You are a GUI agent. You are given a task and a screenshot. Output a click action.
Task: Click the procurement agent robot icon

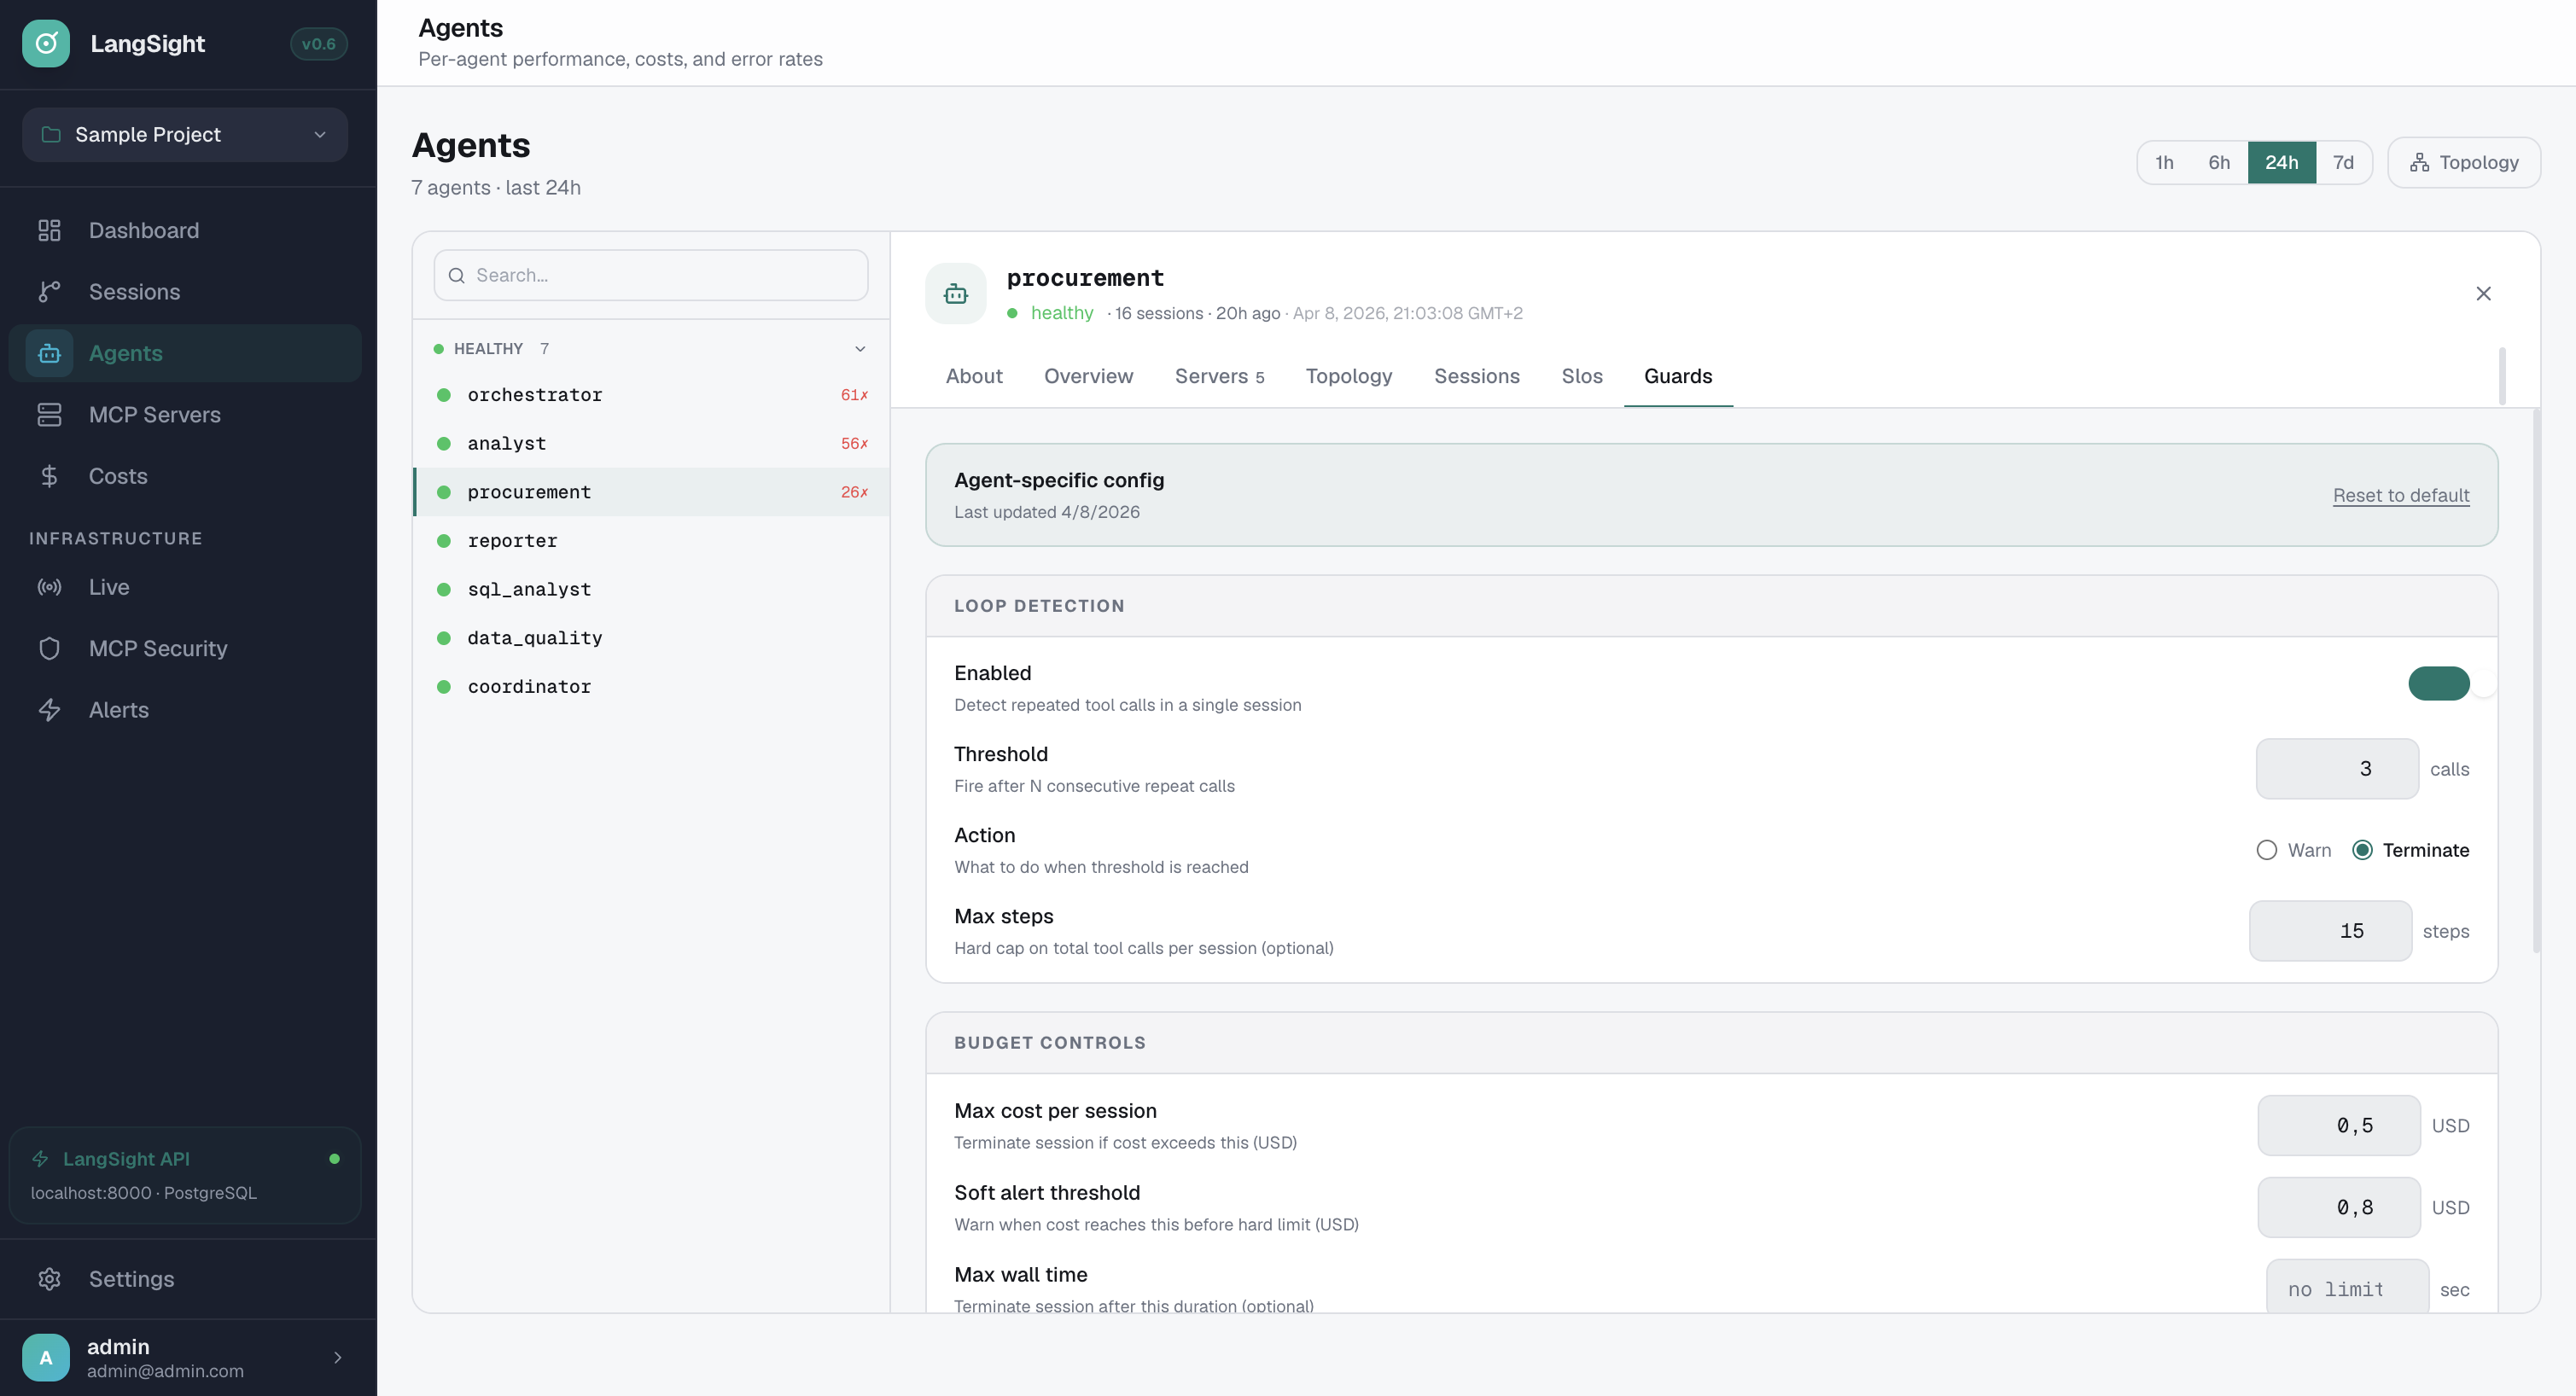pyautogui.click(x=956, y=293)
